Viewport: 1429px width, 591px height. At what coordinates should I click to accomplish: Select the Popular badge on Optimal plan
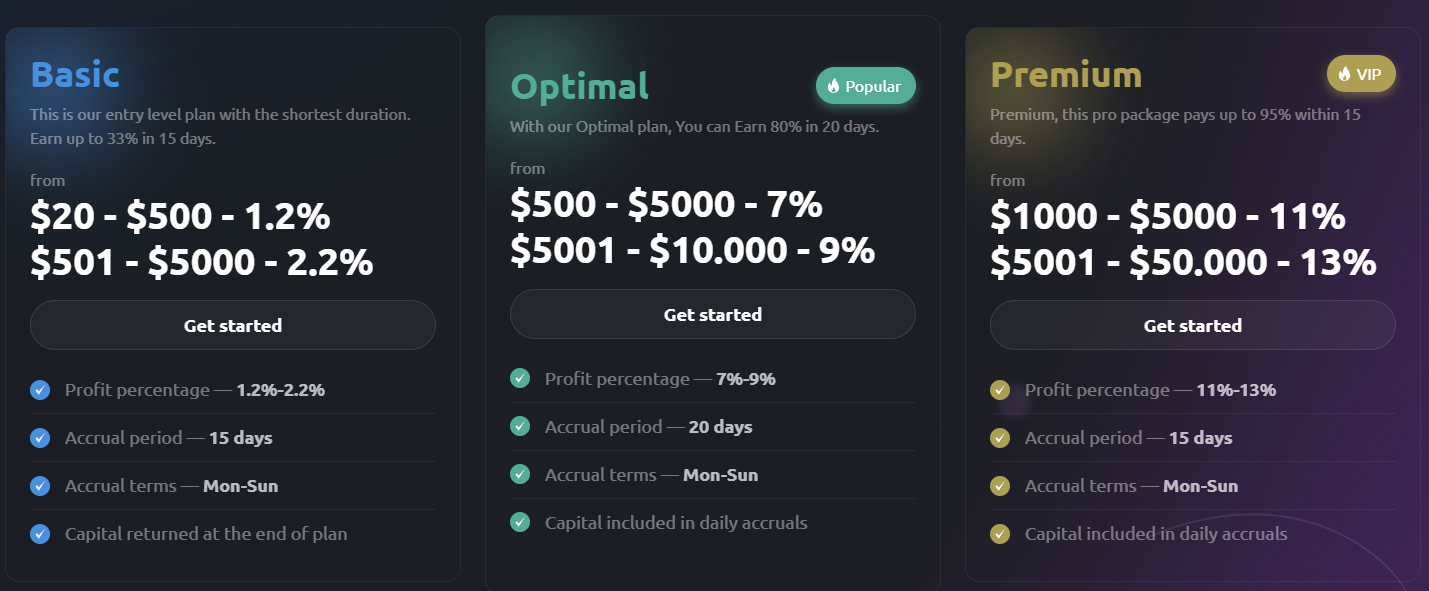[x=865, y=86]
